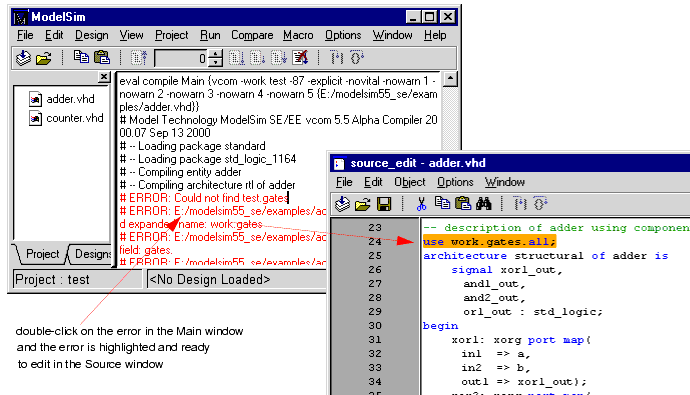Close the workspace pane with the X button

104,77
